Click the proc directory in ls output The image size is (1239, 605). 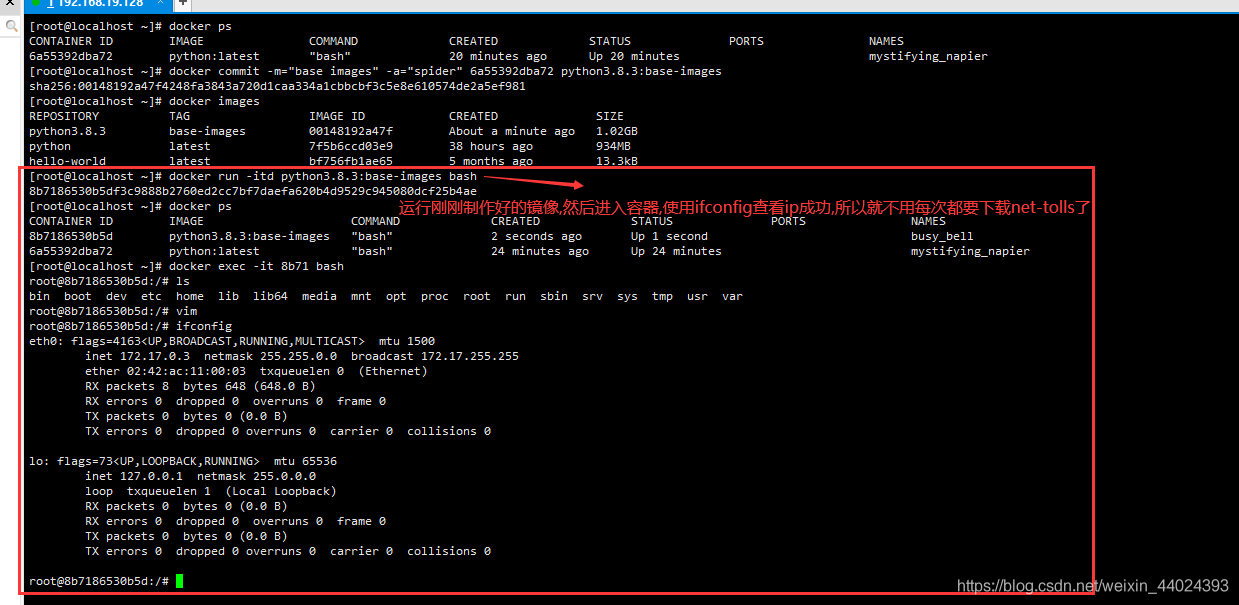point(434,296)
